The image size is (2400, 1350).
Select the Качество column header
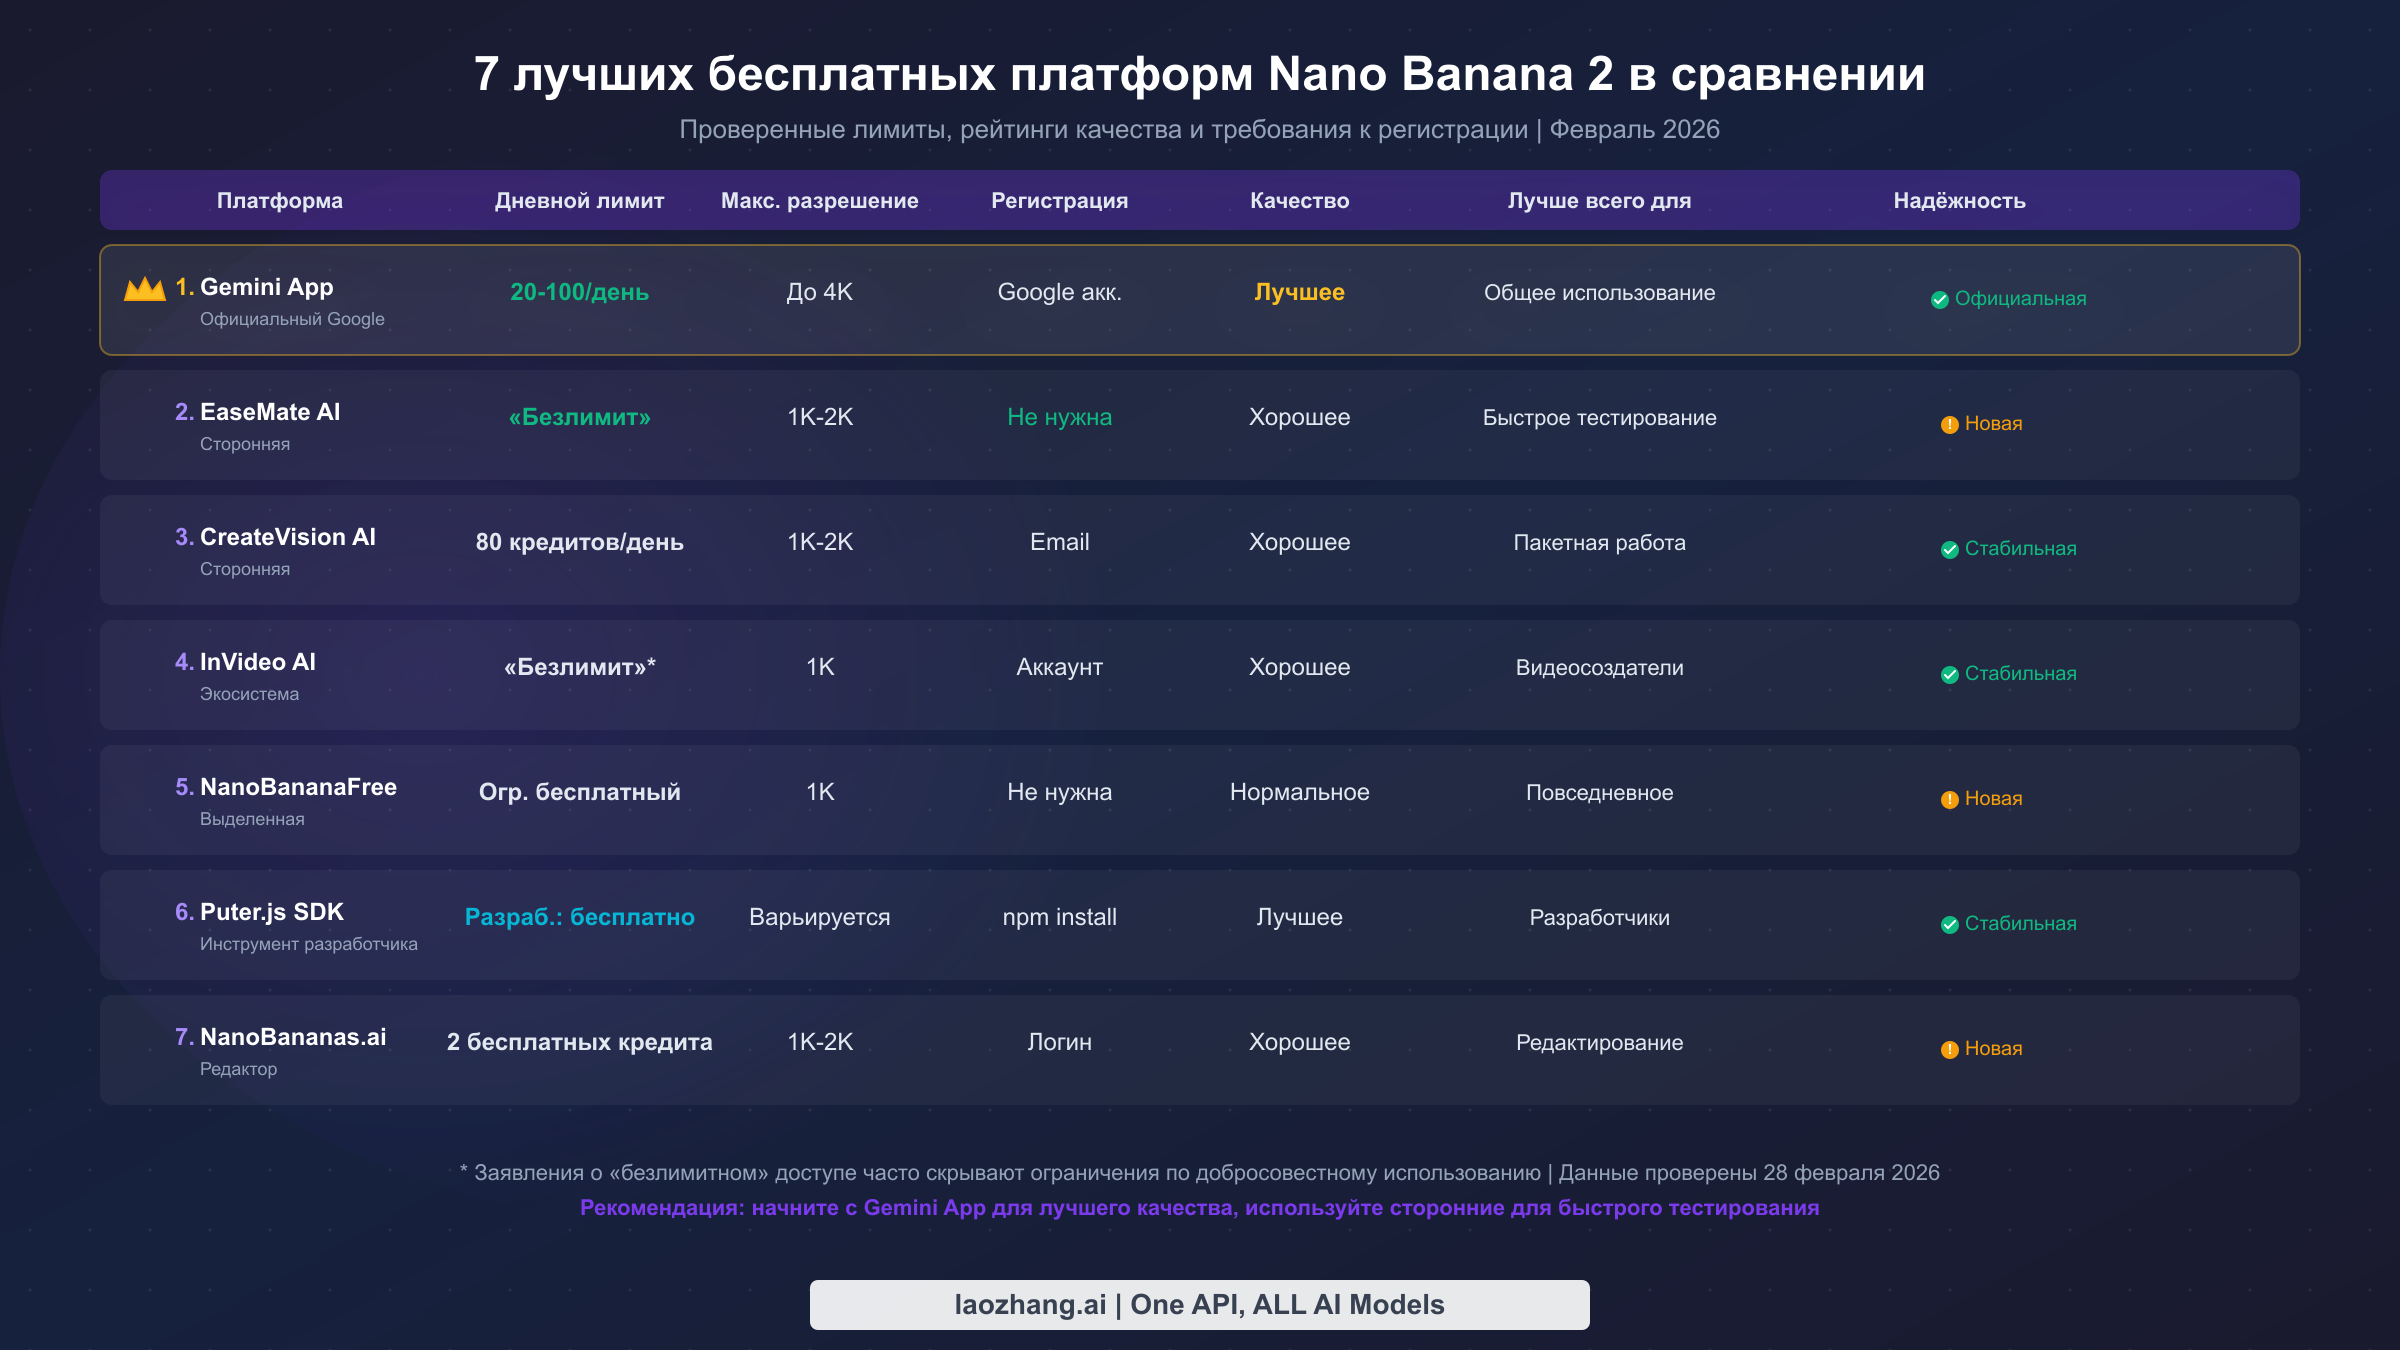point(1300,200)
